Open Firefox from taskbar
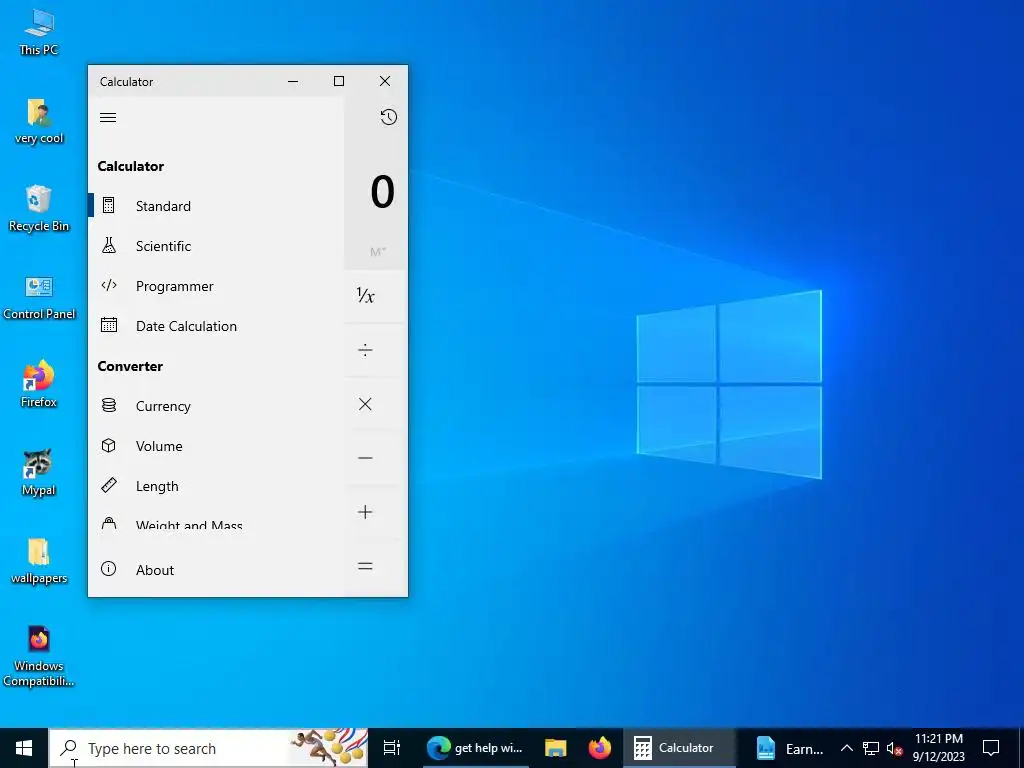The height and width of the screenshot is (768, 1024). coord(600,748)
